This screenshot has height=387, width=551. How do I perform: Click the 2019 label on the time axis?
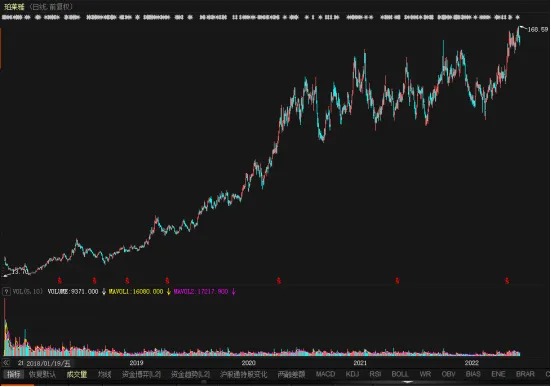(x=136, y=363)
